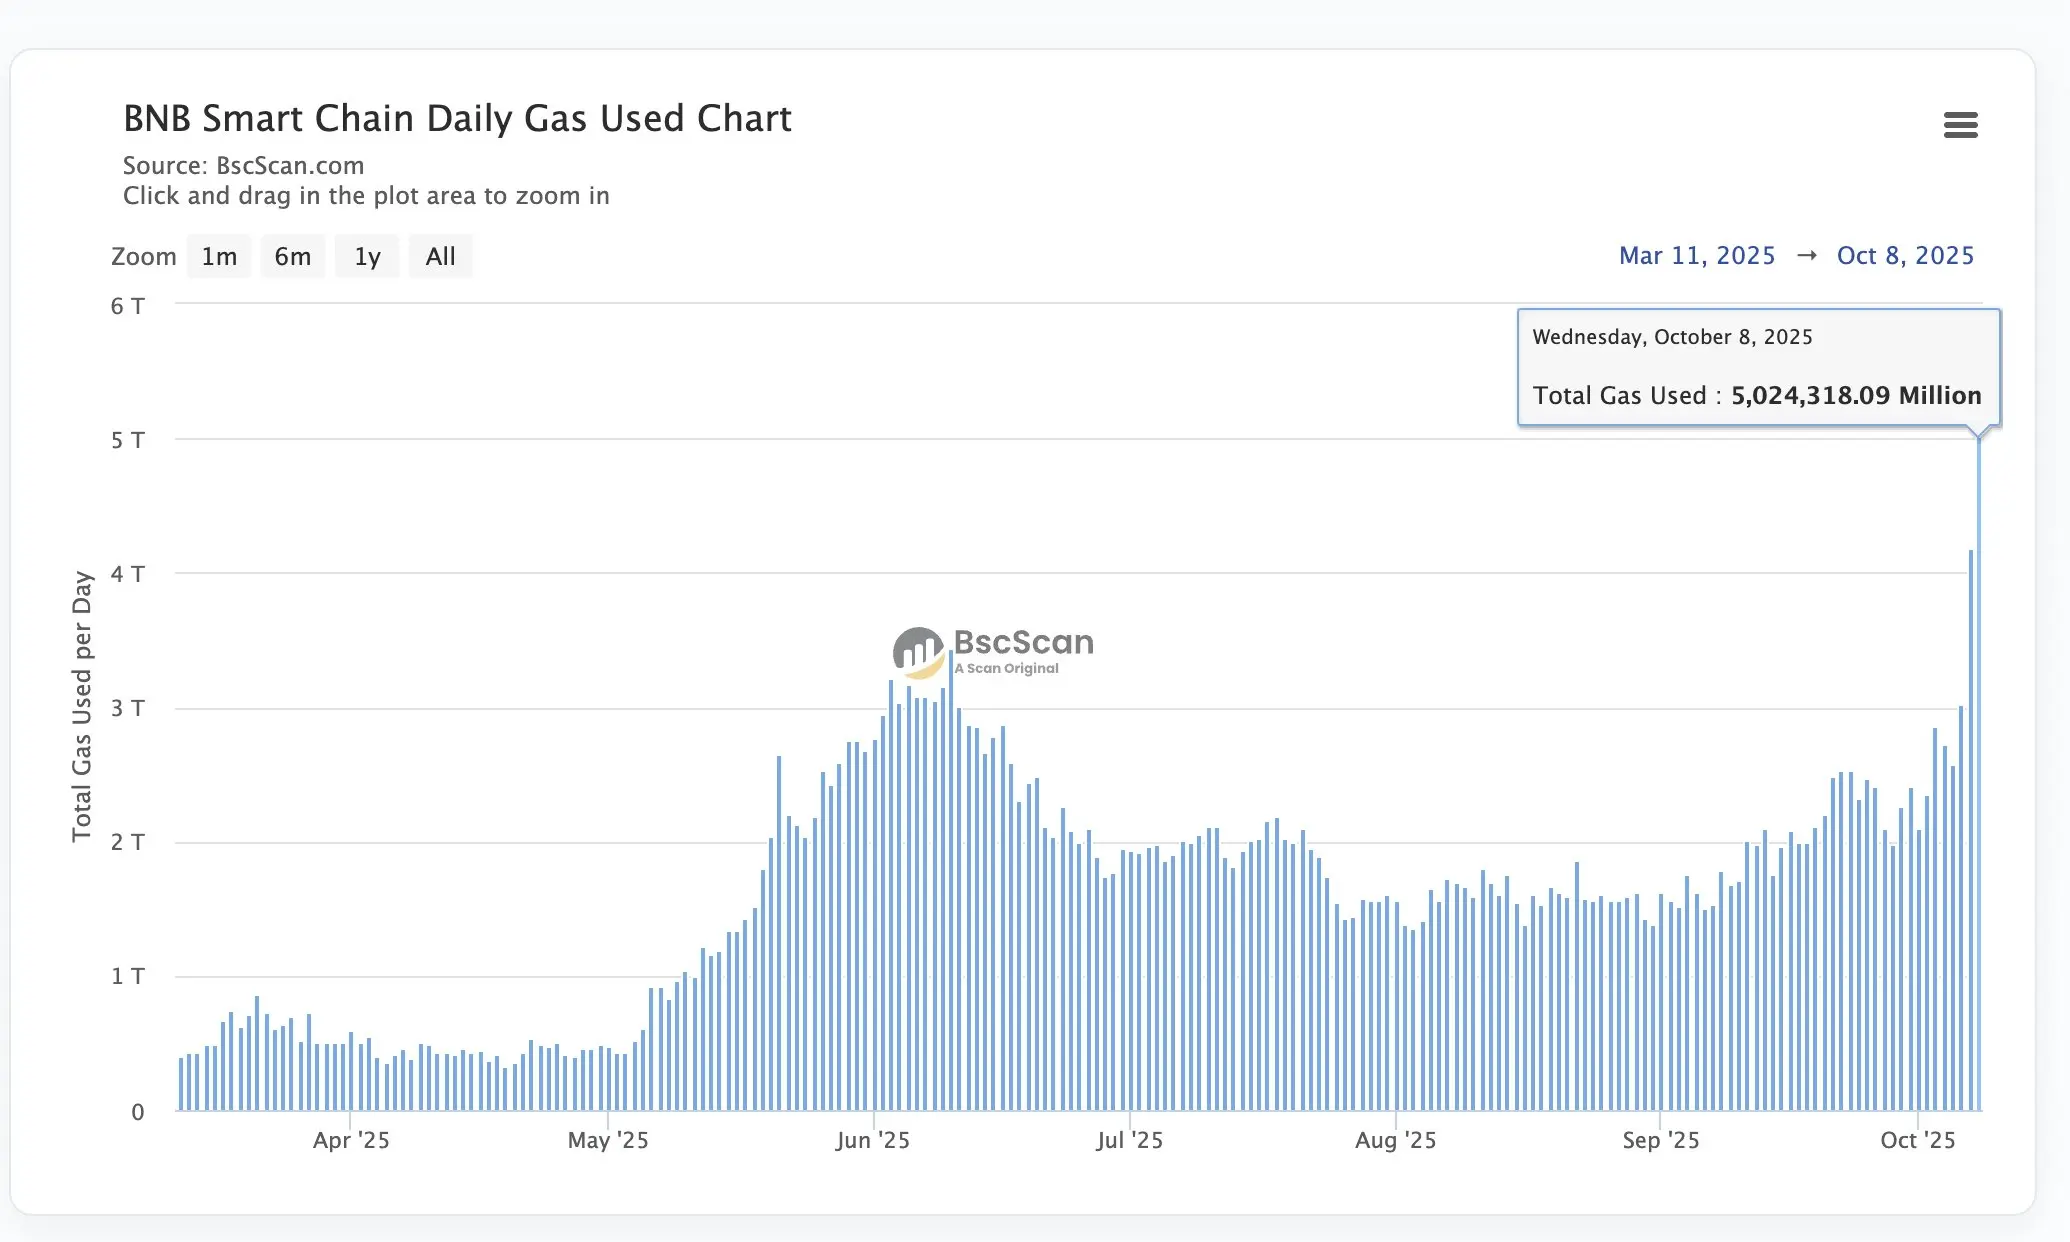Screen dimensions: 2070x1242
Task: Click the Oct 8, 2025 end date
Action: 1905,256
